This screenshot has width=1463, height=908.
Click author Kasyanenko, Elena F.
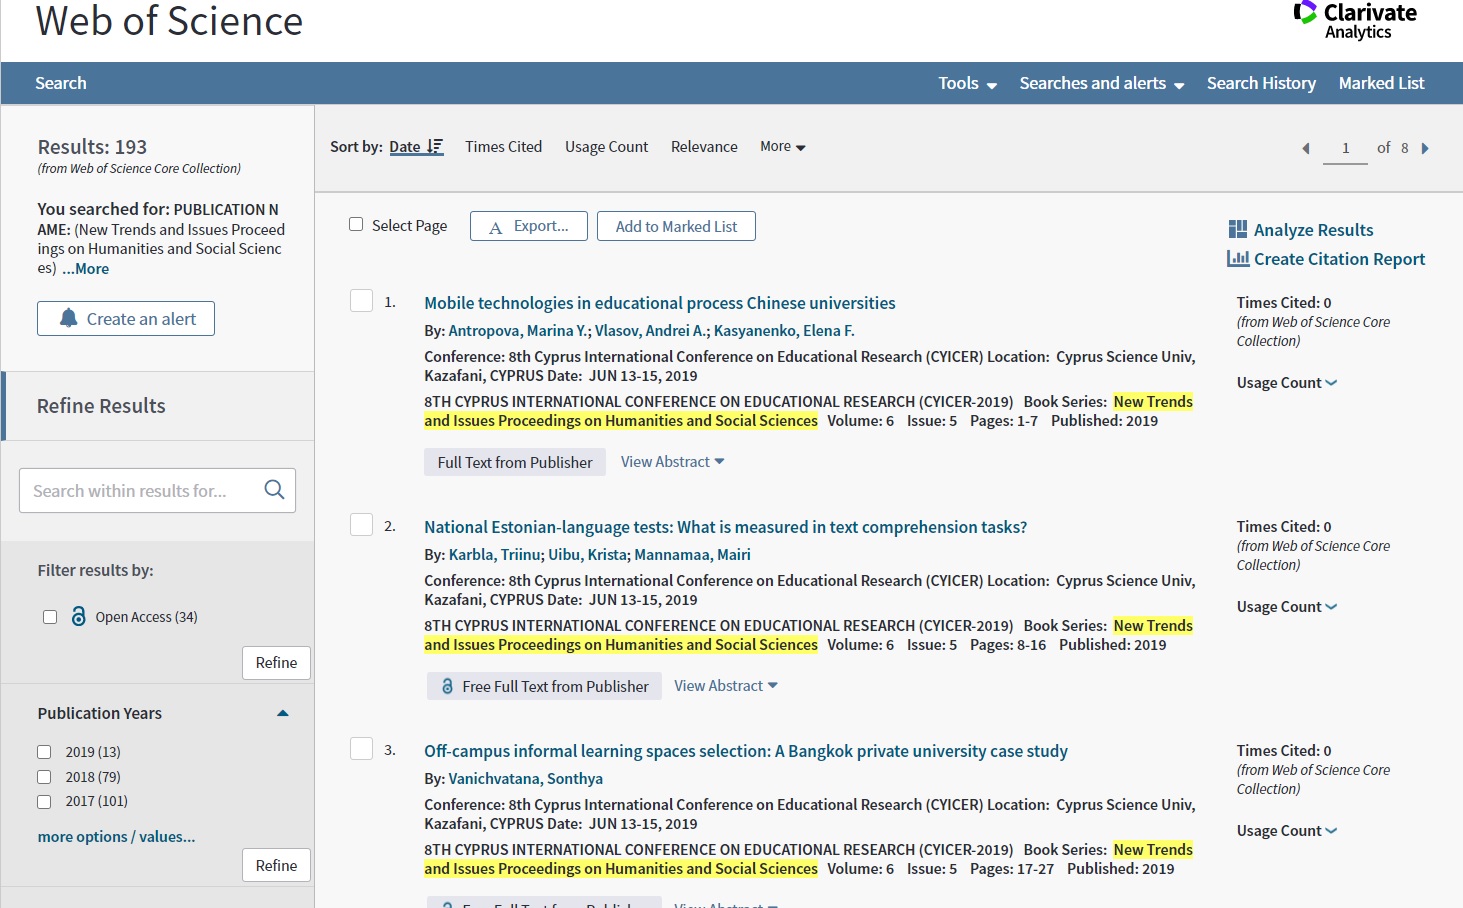pos(784,330)
